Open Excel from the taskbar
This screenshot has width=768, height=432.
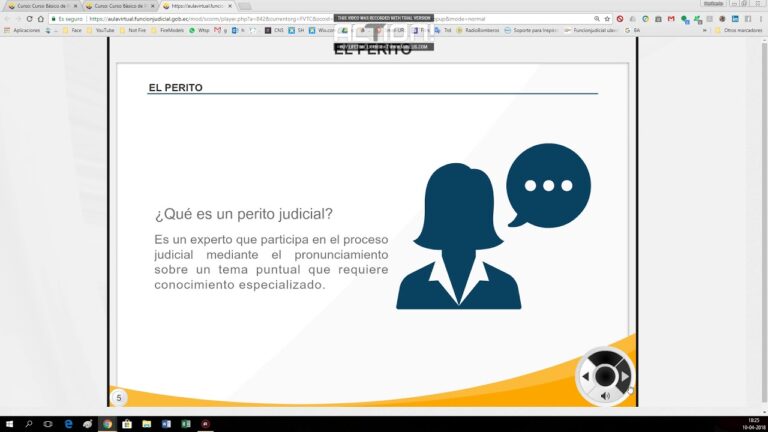coord(186,424)
